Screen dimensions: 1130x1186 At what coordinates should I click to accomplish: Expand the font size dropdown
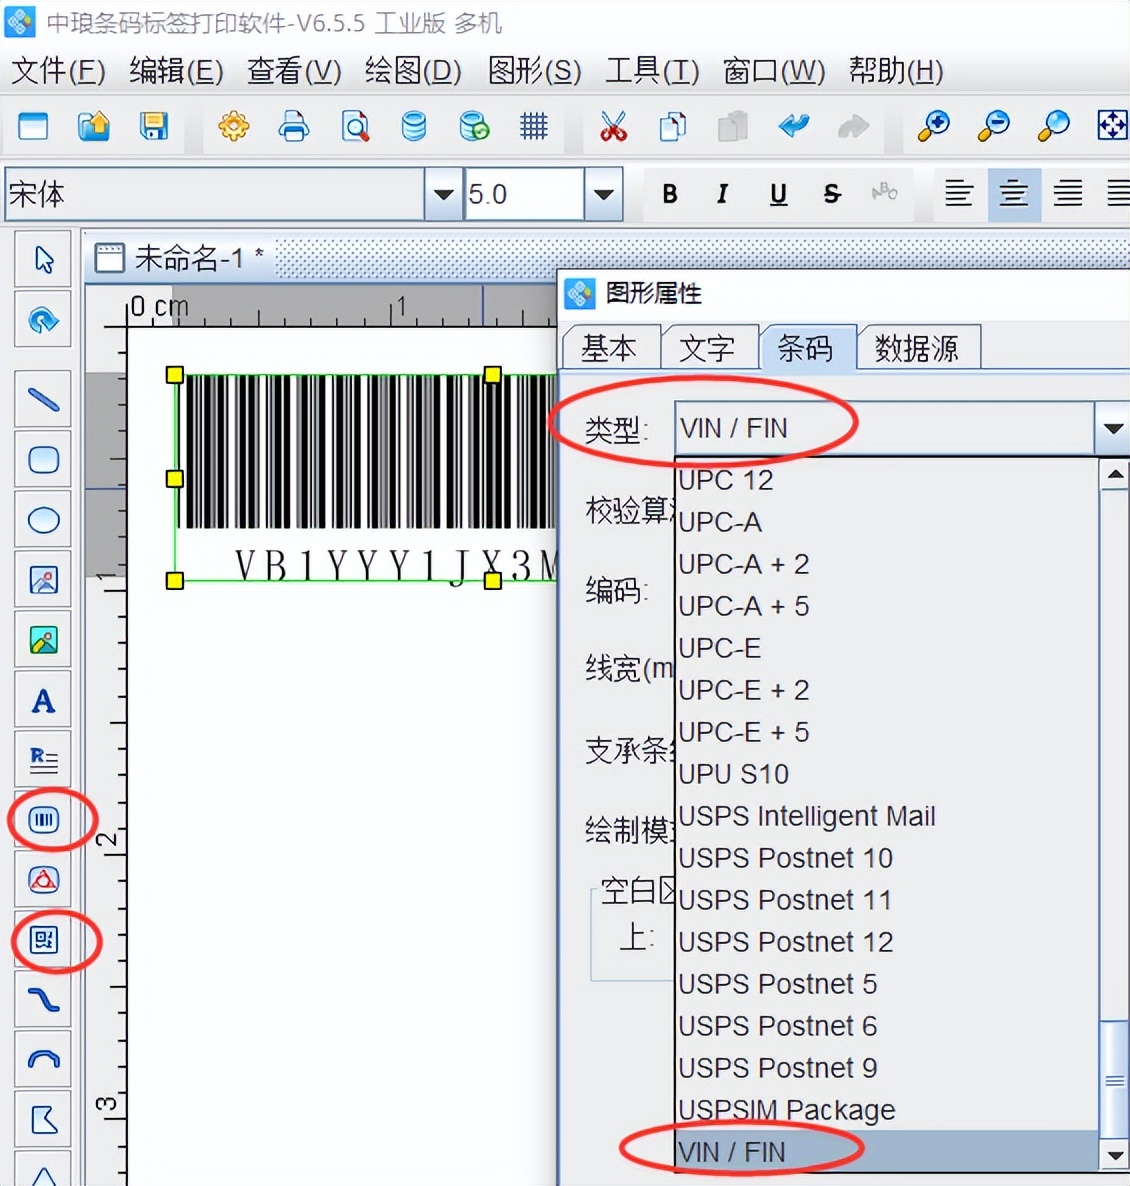[603, 194]
